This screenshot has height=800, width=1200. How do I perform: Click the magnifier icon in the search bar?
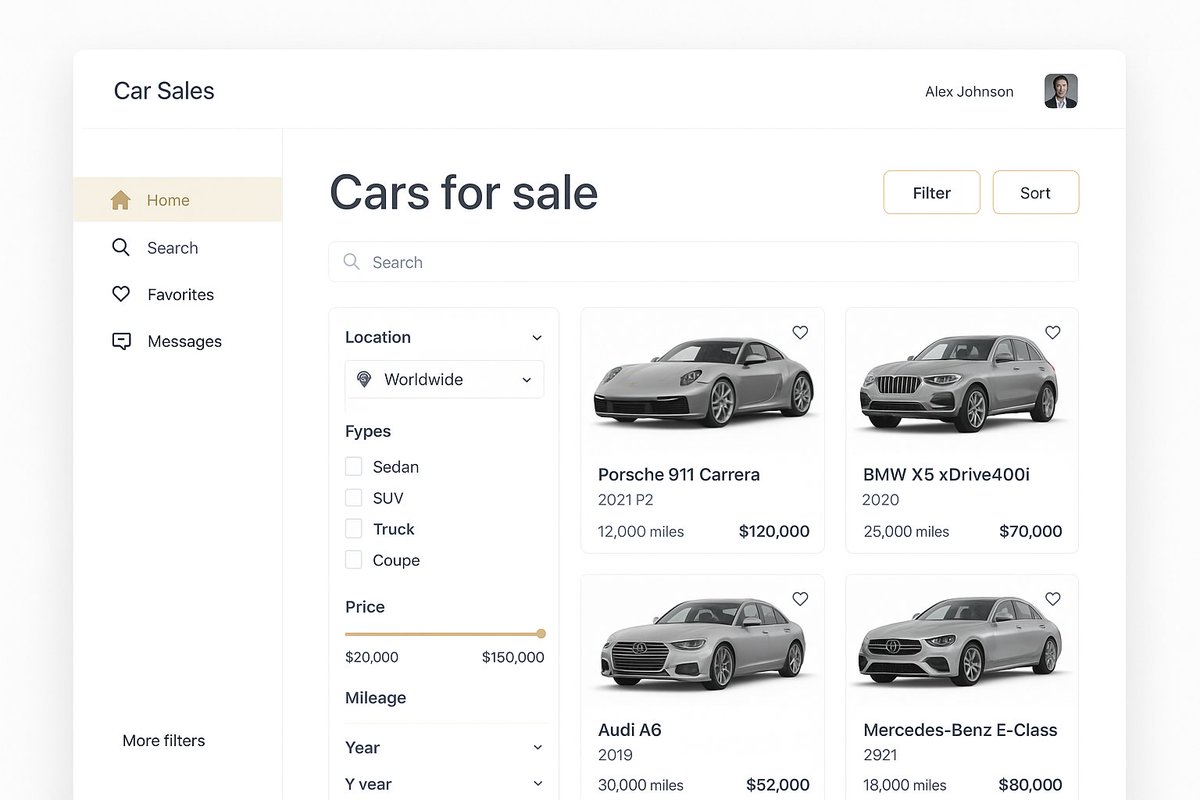click(x=351, y=261)
